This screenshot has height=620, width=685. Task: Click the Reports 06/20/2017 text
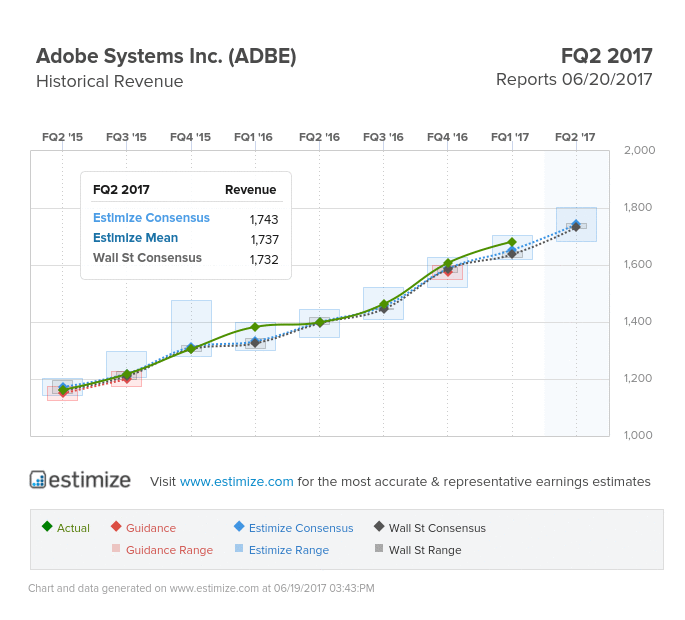click(574, 80)
